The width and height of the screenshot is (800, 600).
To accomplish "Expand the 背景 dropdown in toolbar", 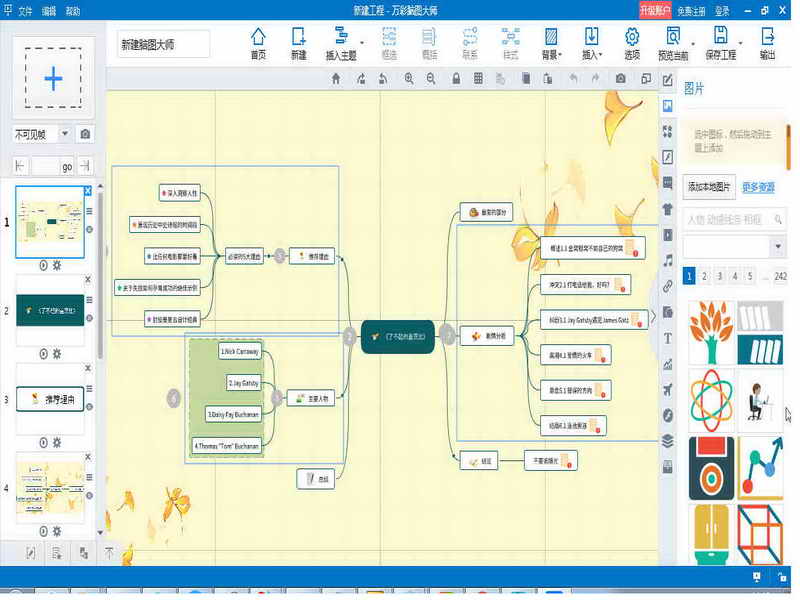I will point(551,43).
